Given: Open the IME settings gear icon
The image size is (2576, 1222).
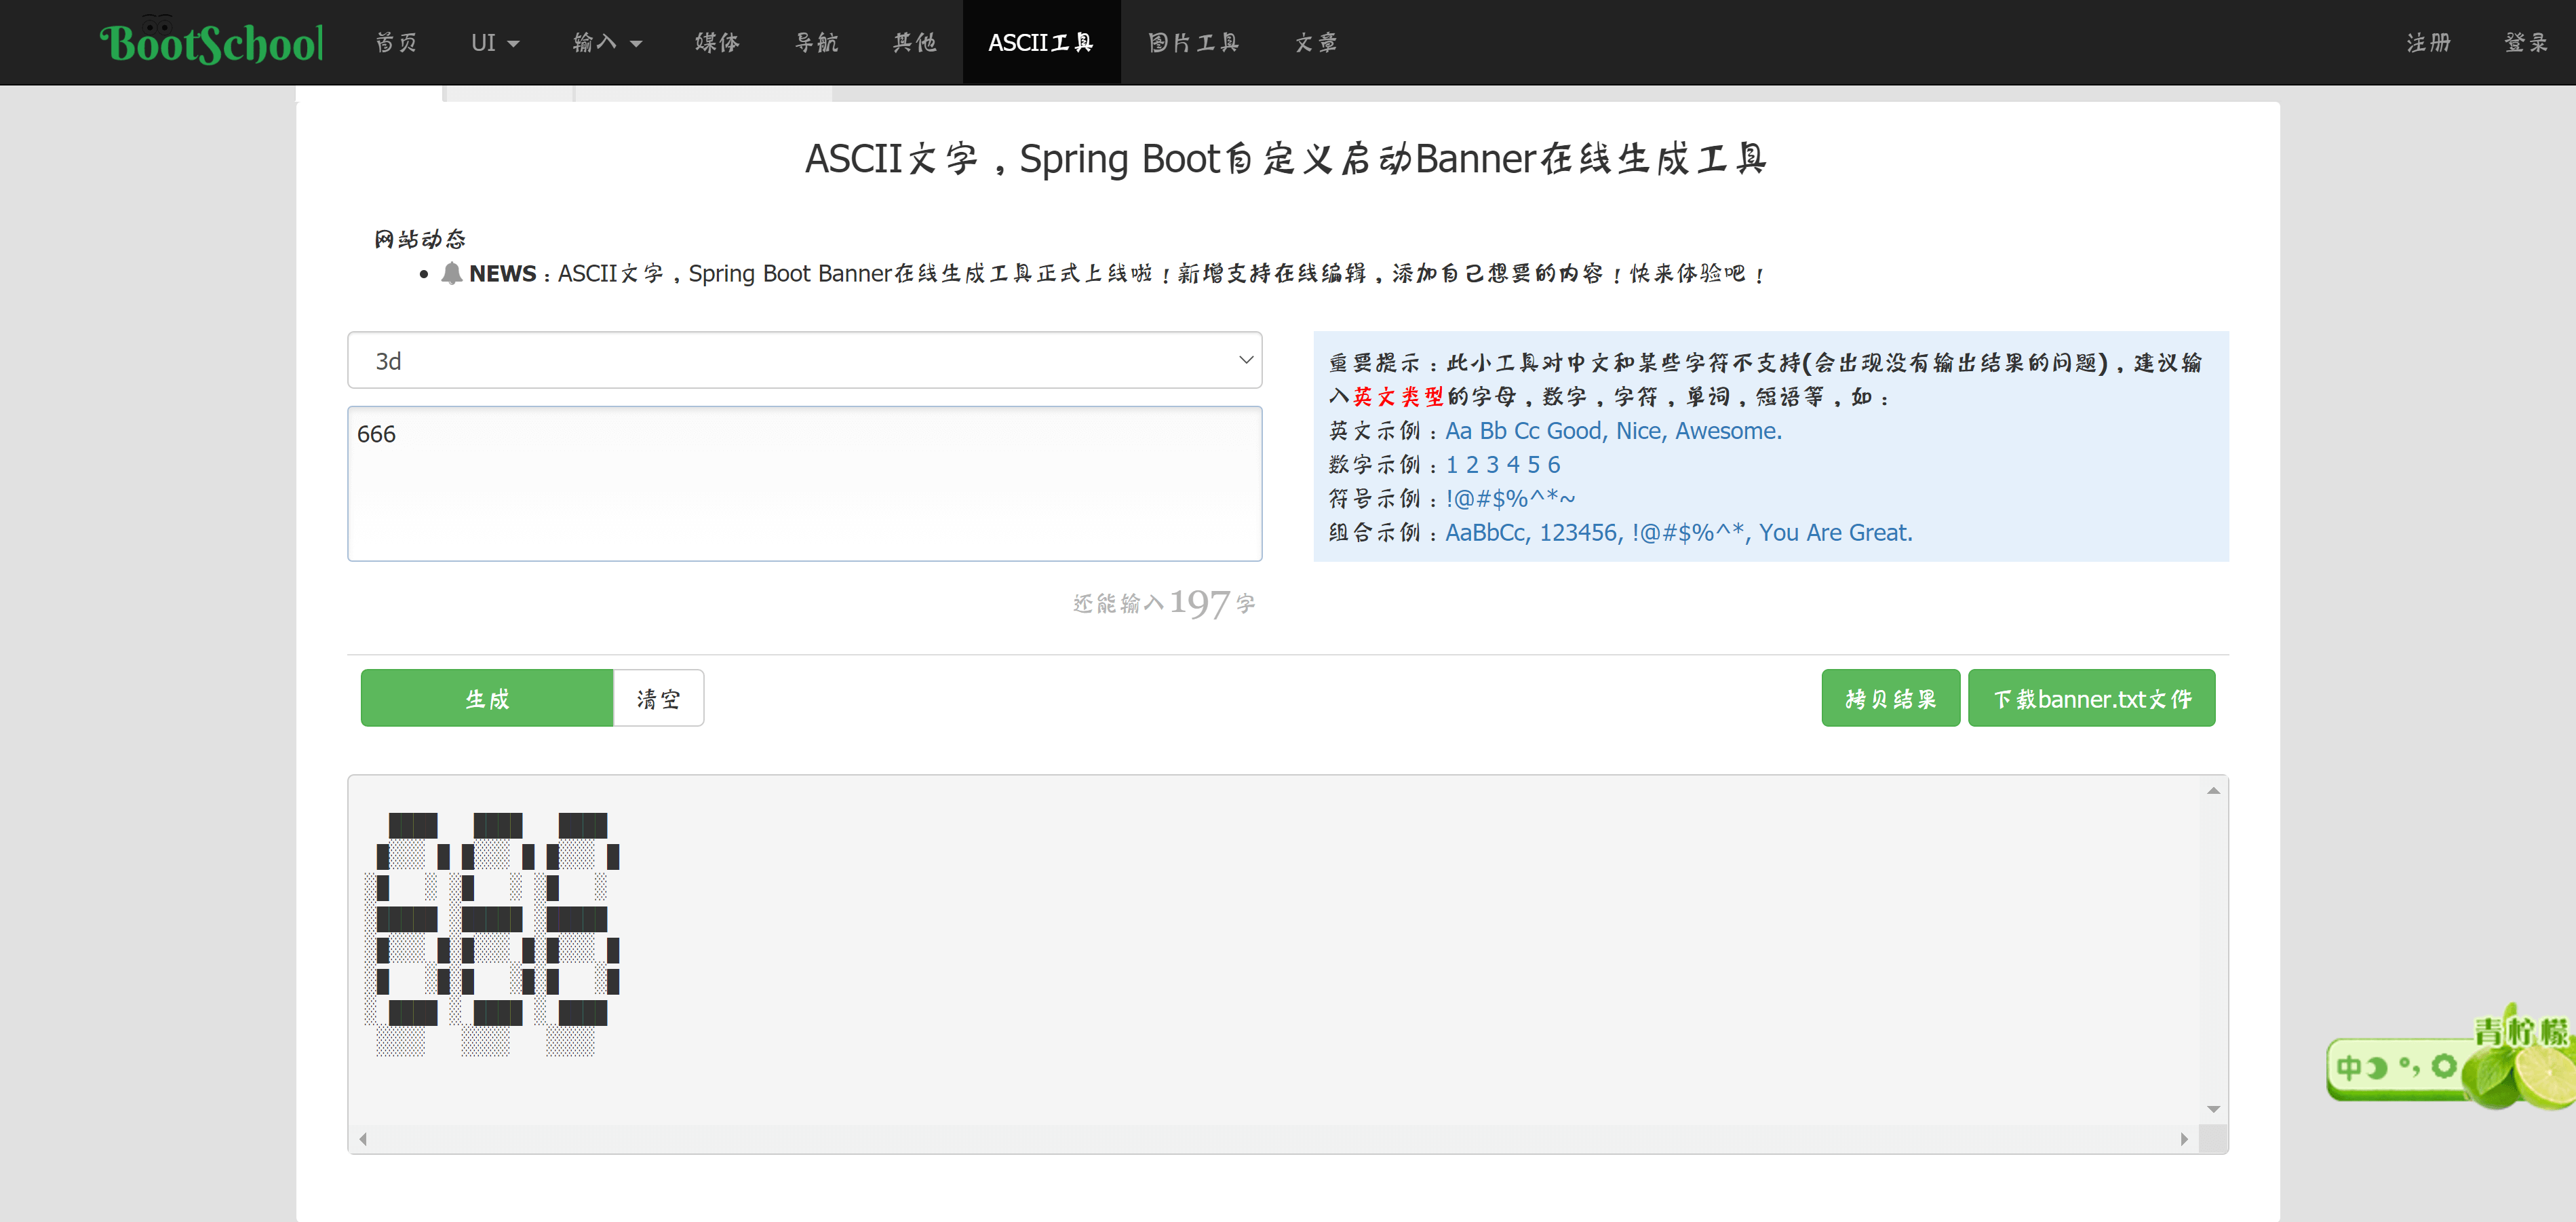Looking at the screenshot, I should 2443,1066.
